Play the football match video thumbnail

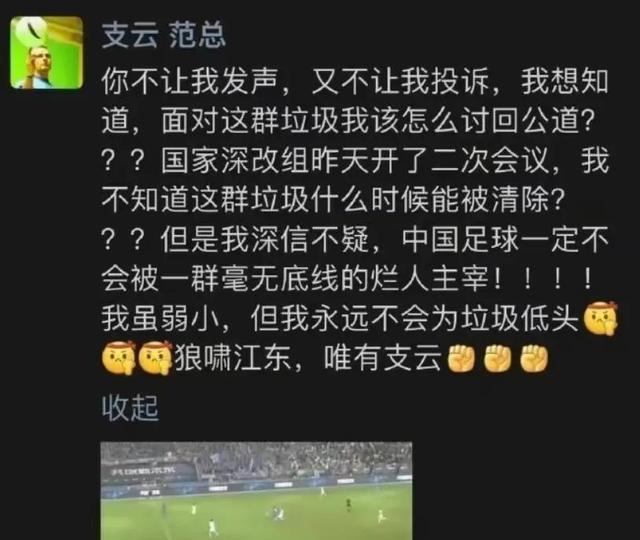(x=256, y=491)
